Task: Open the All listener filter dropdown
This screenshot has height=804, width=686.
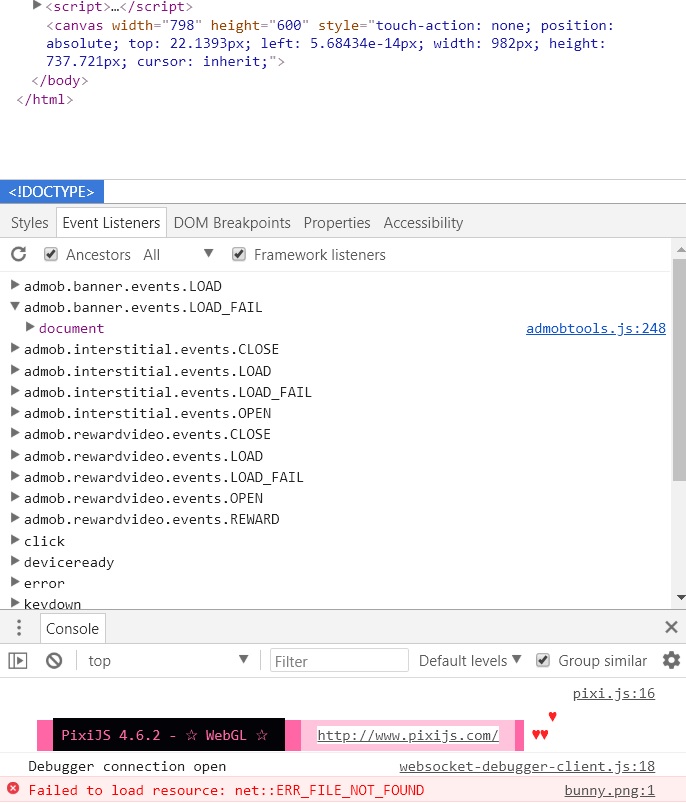Action: (178, 254)
